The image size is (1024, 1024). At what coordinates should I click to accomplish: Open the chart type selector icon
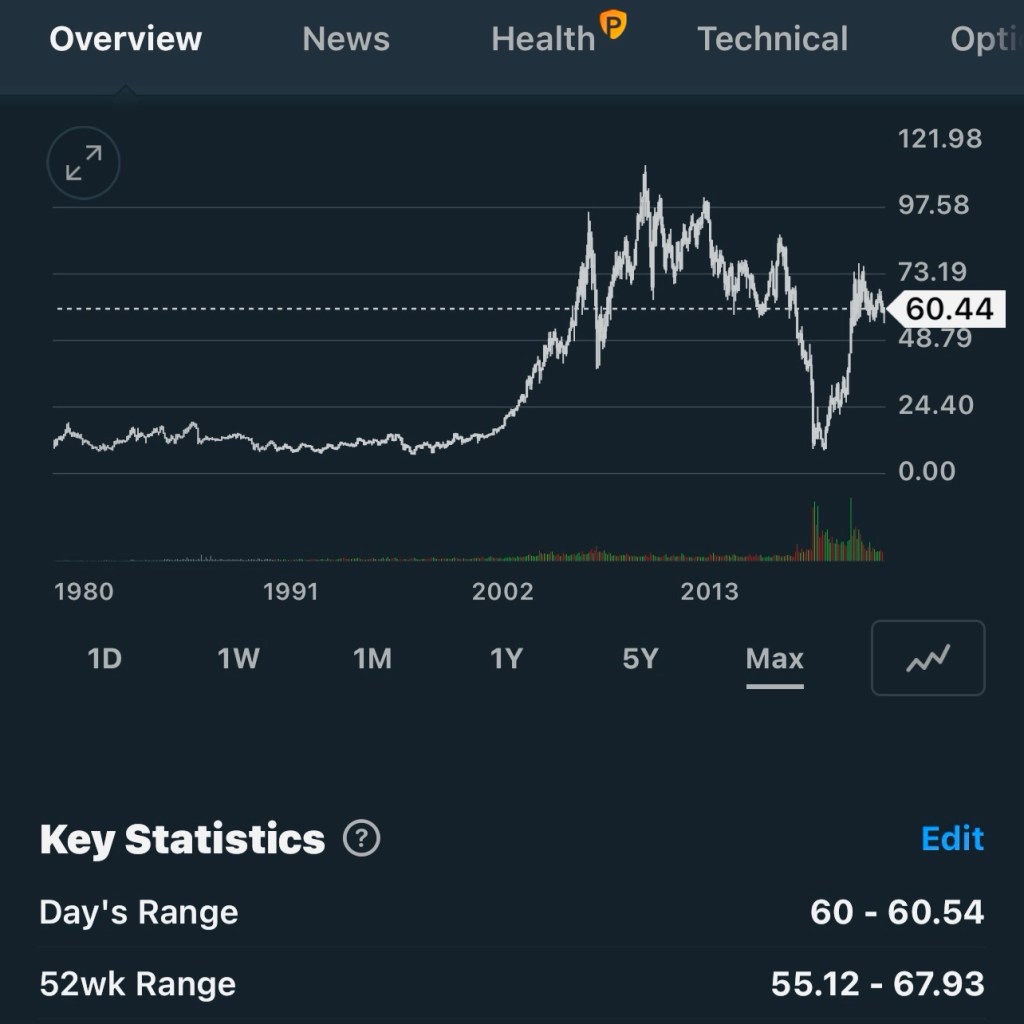coord(928,658)
